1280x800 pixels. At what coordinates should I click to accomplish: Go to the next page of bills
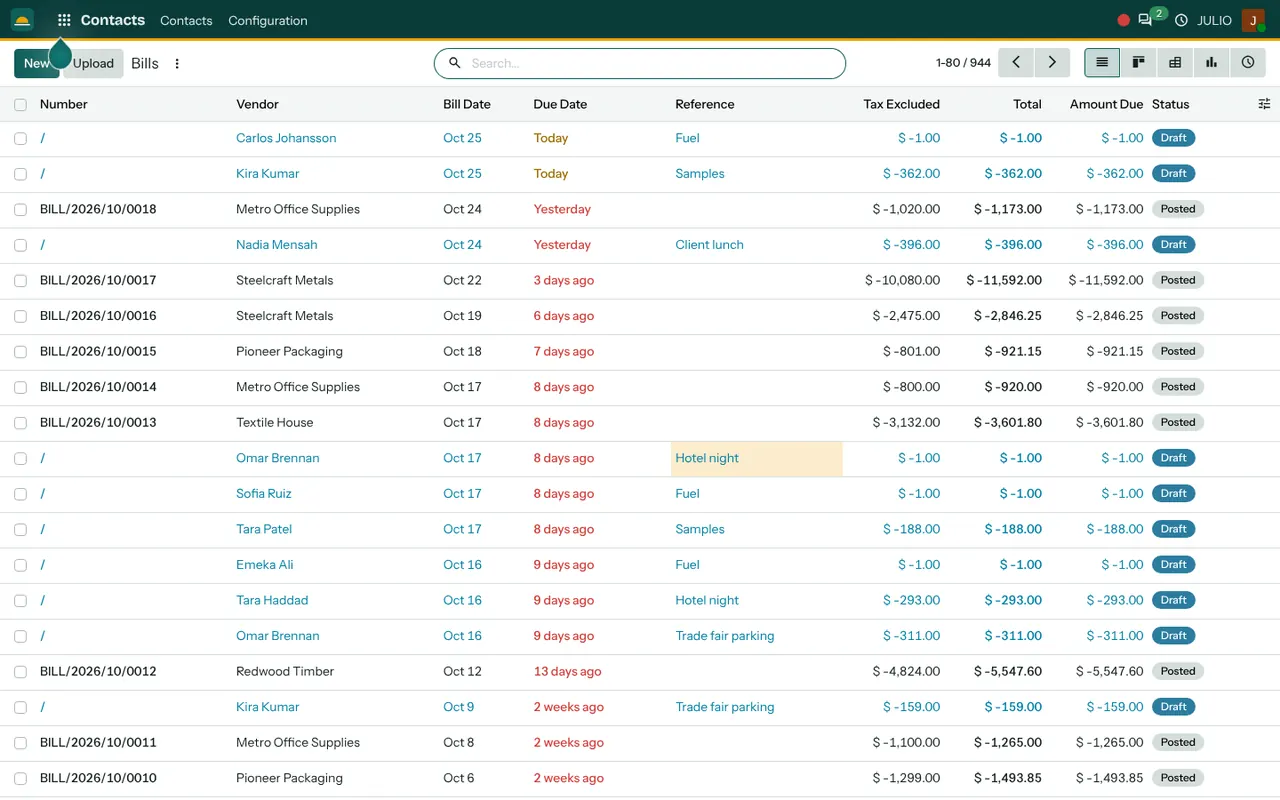(x=1052, y=62)
